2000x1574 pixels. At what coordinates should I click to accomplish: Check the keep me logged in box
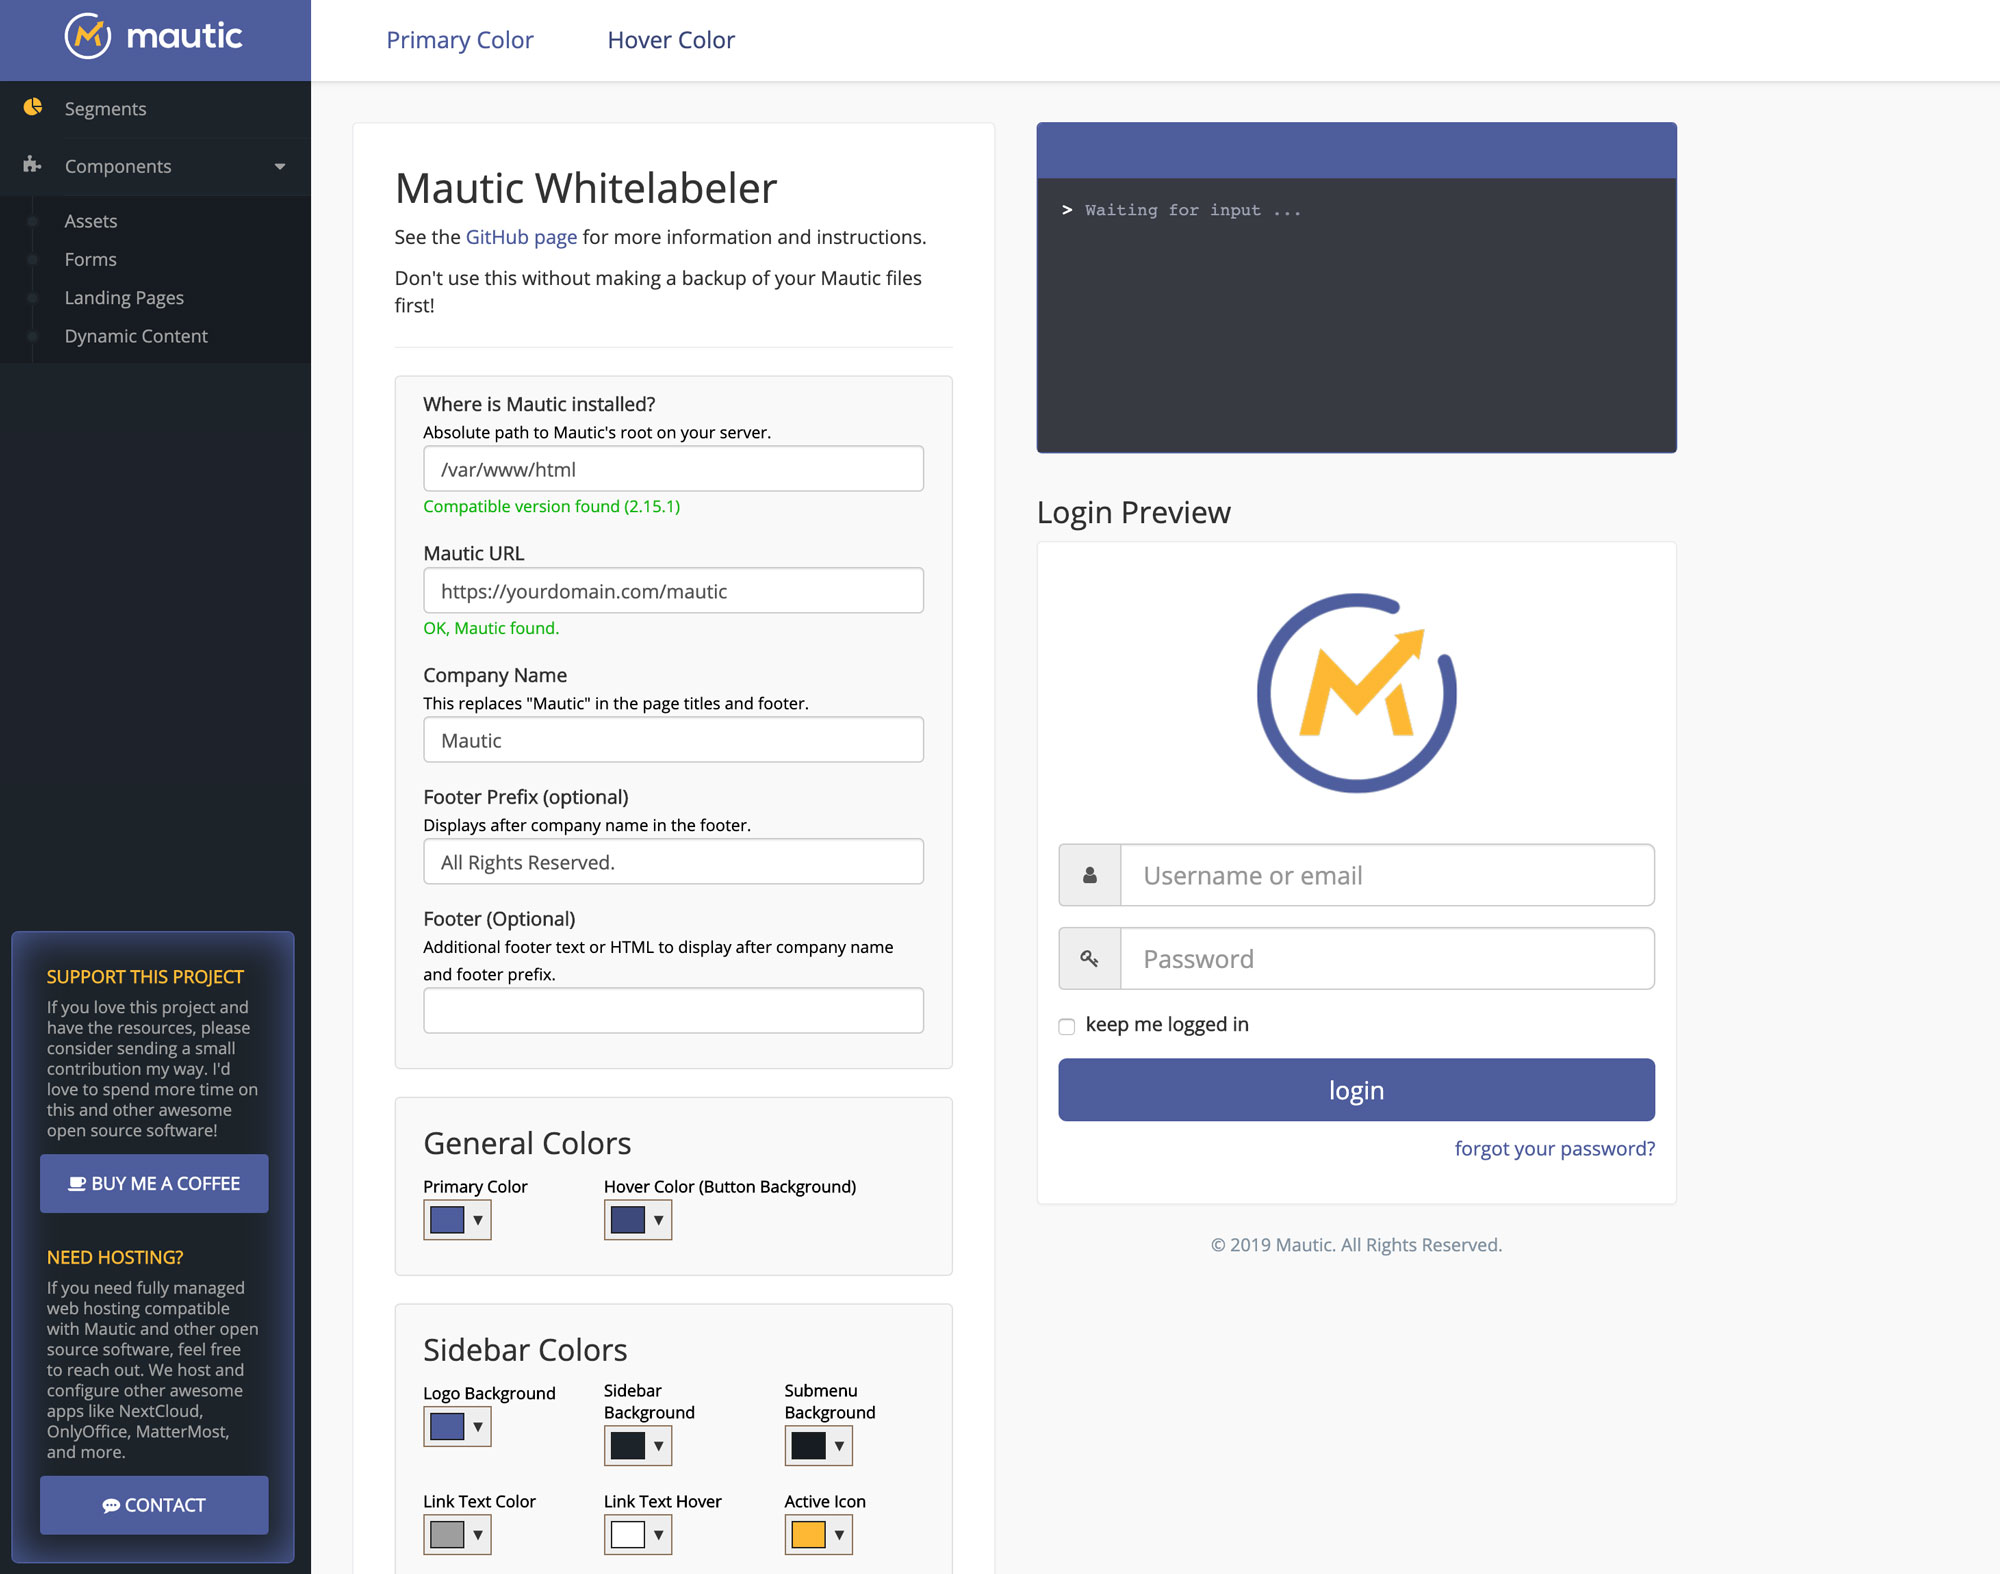1067,1026
